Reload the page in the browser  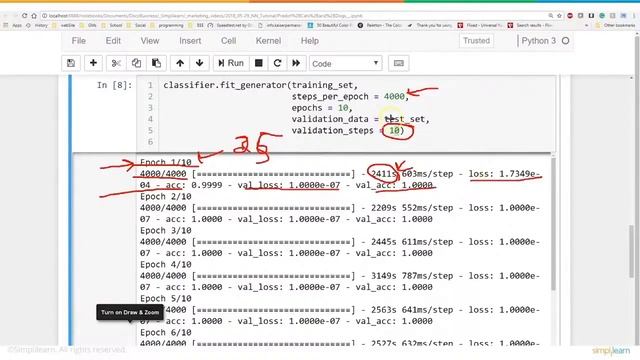click(x=24, y=16)
